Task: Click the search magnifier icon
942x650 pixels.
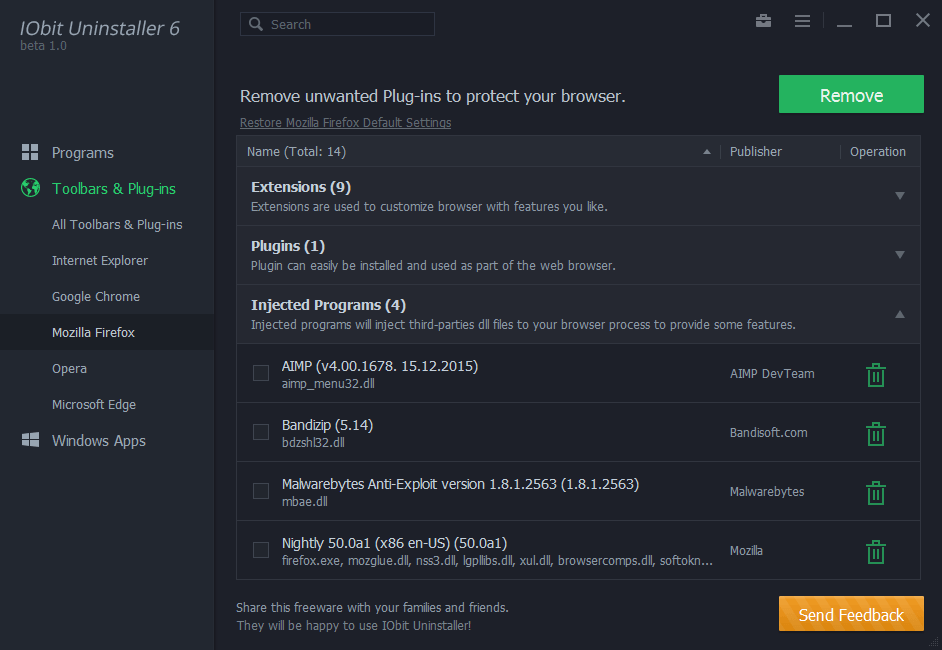Action: pos(256,24)
